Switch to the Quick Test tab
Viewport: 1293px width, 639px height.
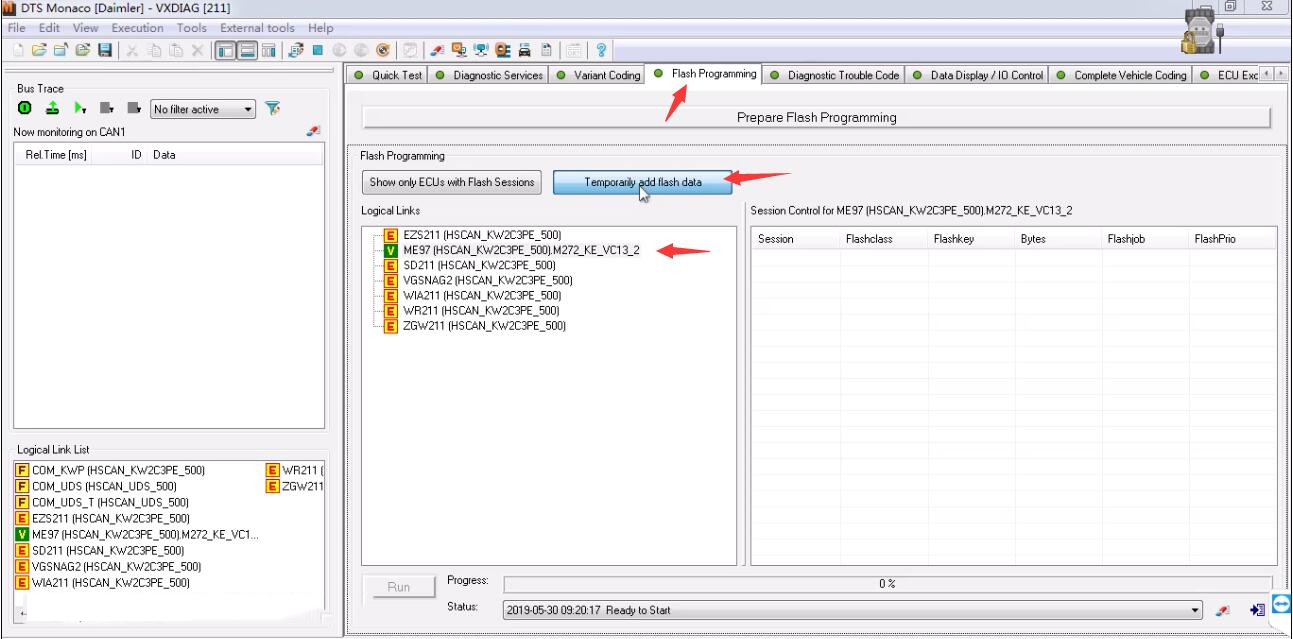[x=389, y=75]
